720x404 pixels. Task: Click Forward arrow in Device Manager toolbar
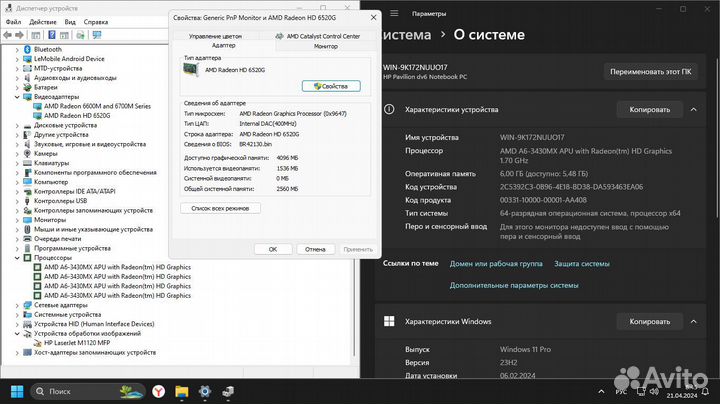coord(19,35)
